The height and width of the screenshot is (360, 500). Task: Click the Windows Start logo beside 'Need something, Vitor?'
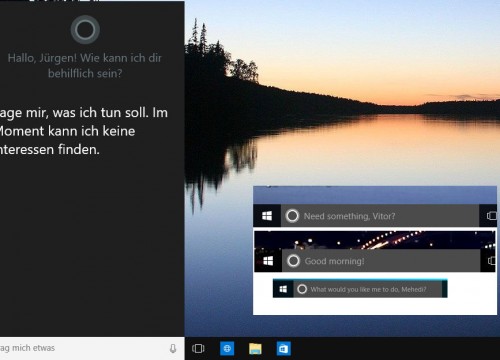tap(267, 216)
